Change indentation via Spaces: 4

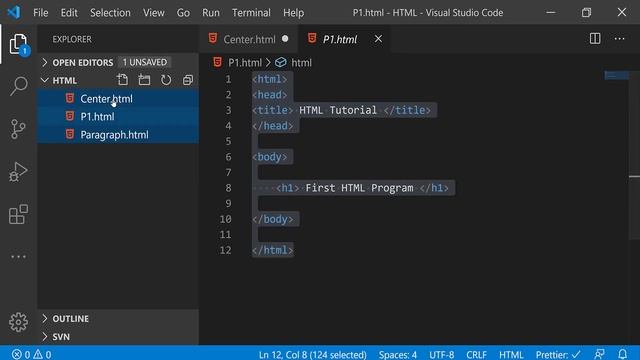pyautogui.click(x=398, y=354)
